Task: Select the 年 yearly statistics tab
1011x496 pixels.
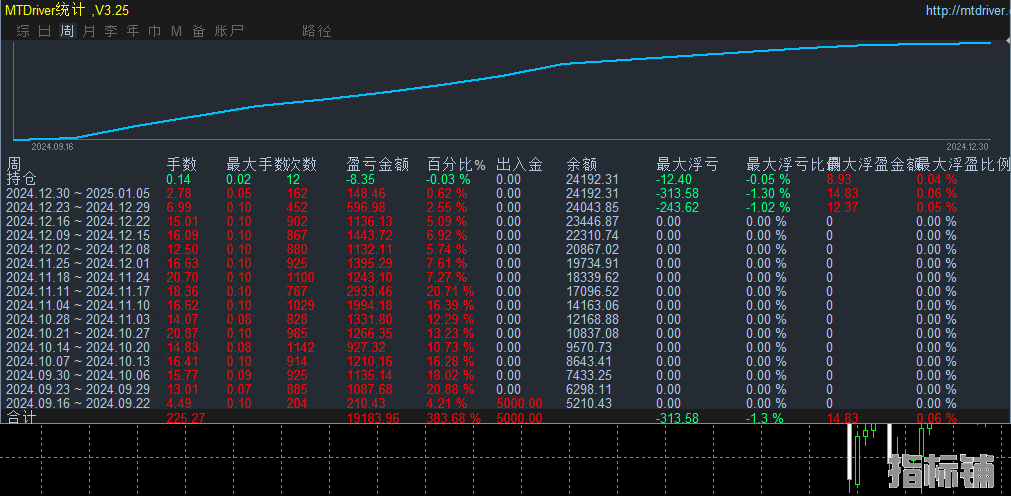Action: (x=133, y=31)
